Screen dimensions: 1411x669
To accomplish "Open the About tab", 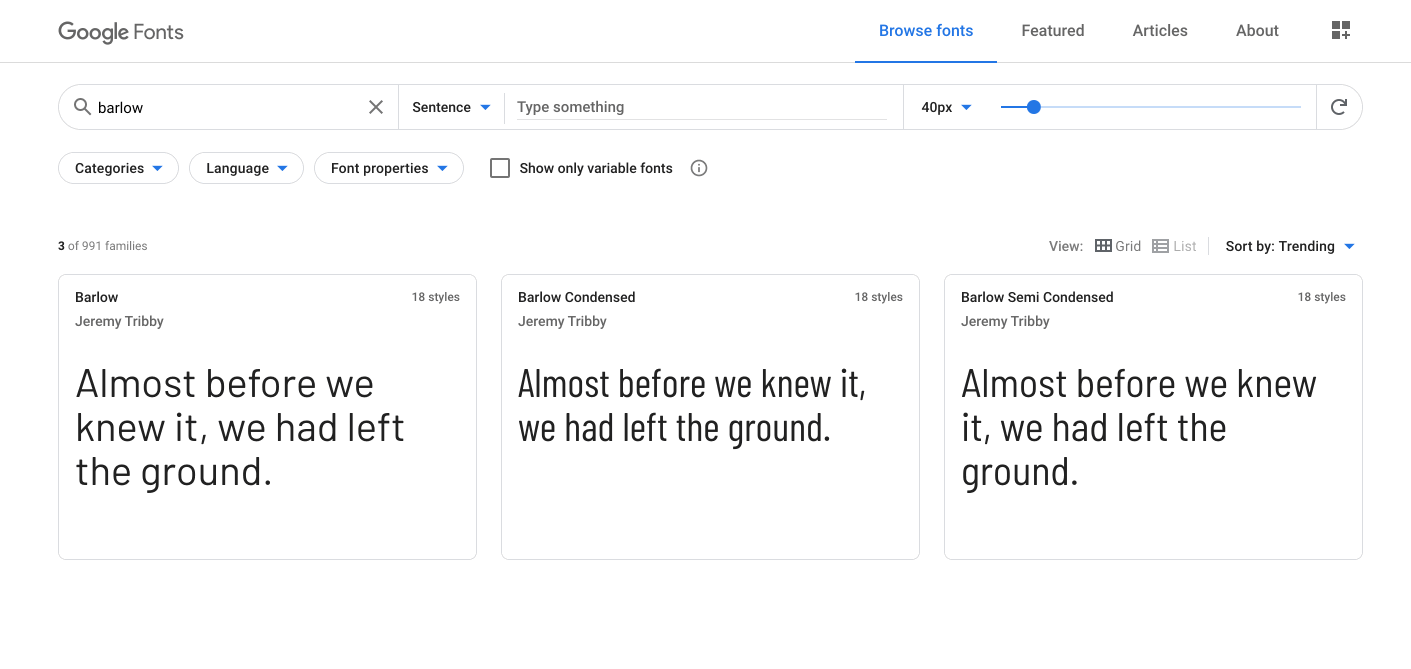I will coord(1257,31).
